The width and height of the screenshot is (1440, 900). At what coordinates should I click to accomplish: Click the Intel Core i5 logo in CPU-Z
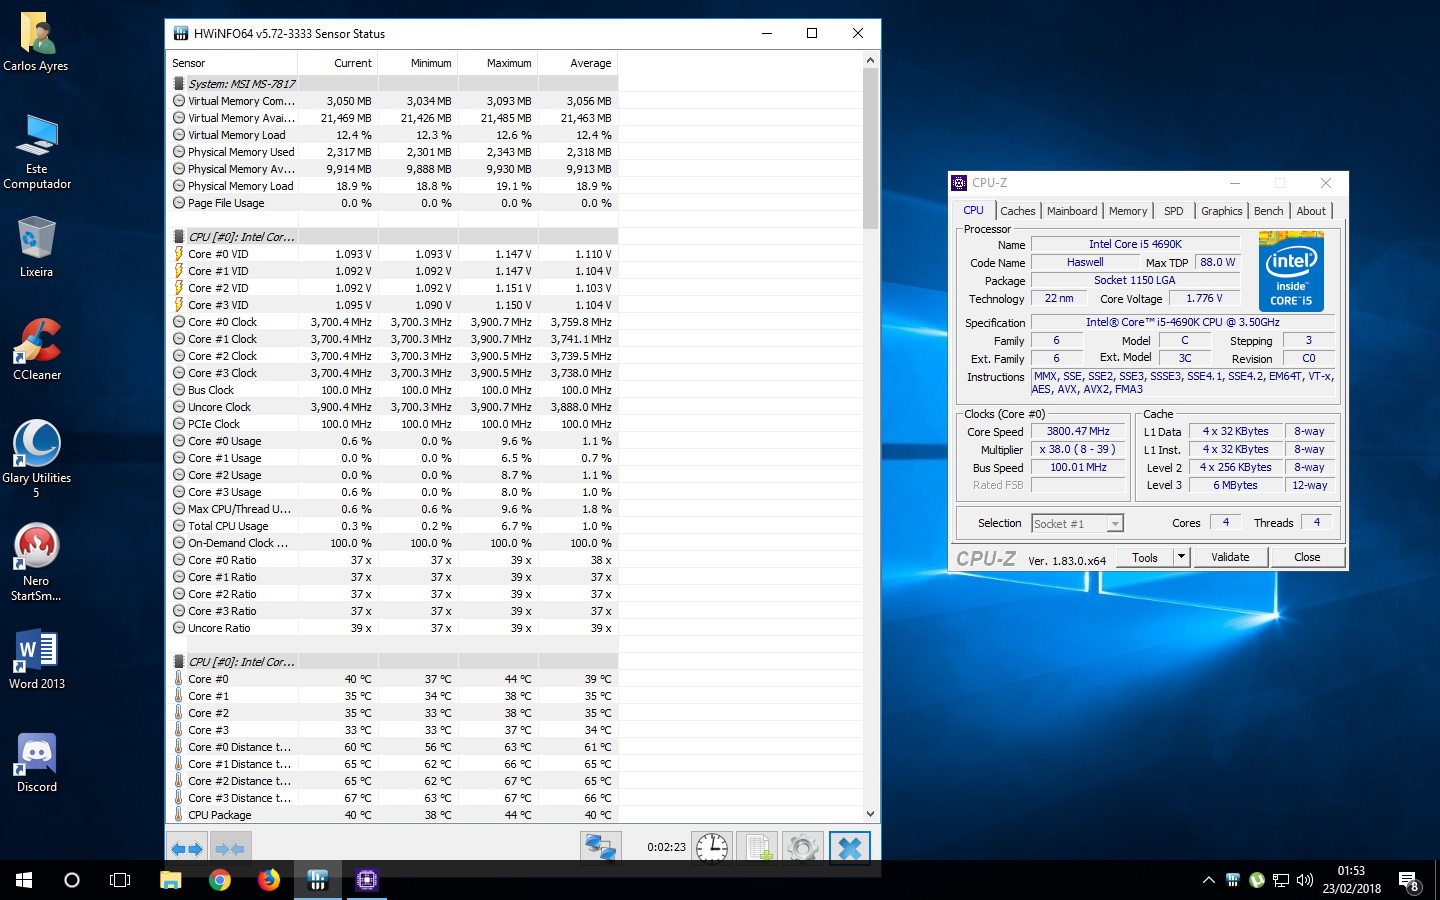[1291, 272]
